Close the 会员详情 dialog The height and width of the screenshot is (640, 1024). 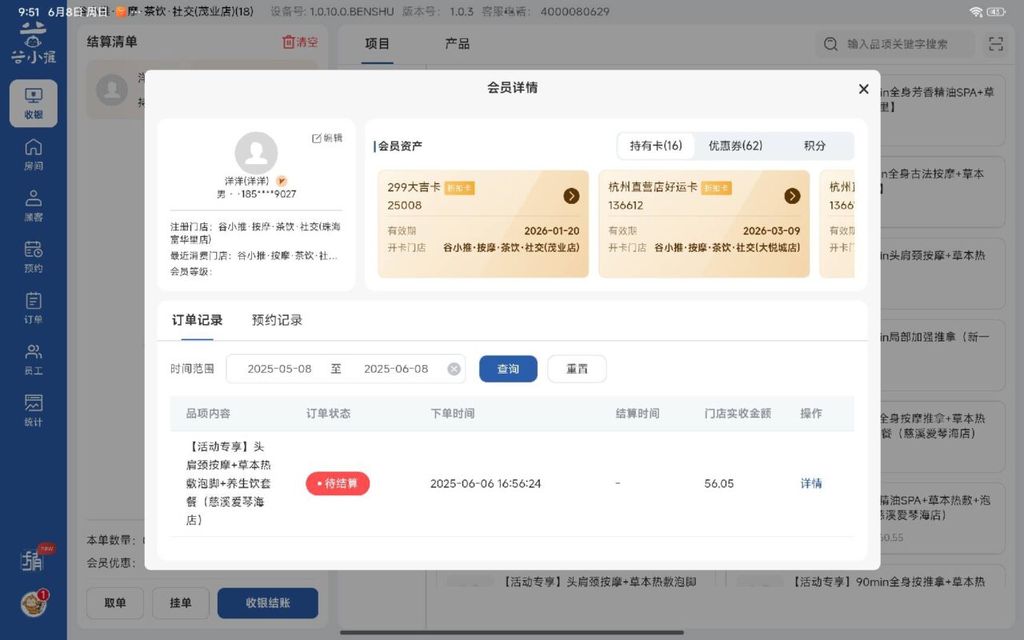[863, 89]
